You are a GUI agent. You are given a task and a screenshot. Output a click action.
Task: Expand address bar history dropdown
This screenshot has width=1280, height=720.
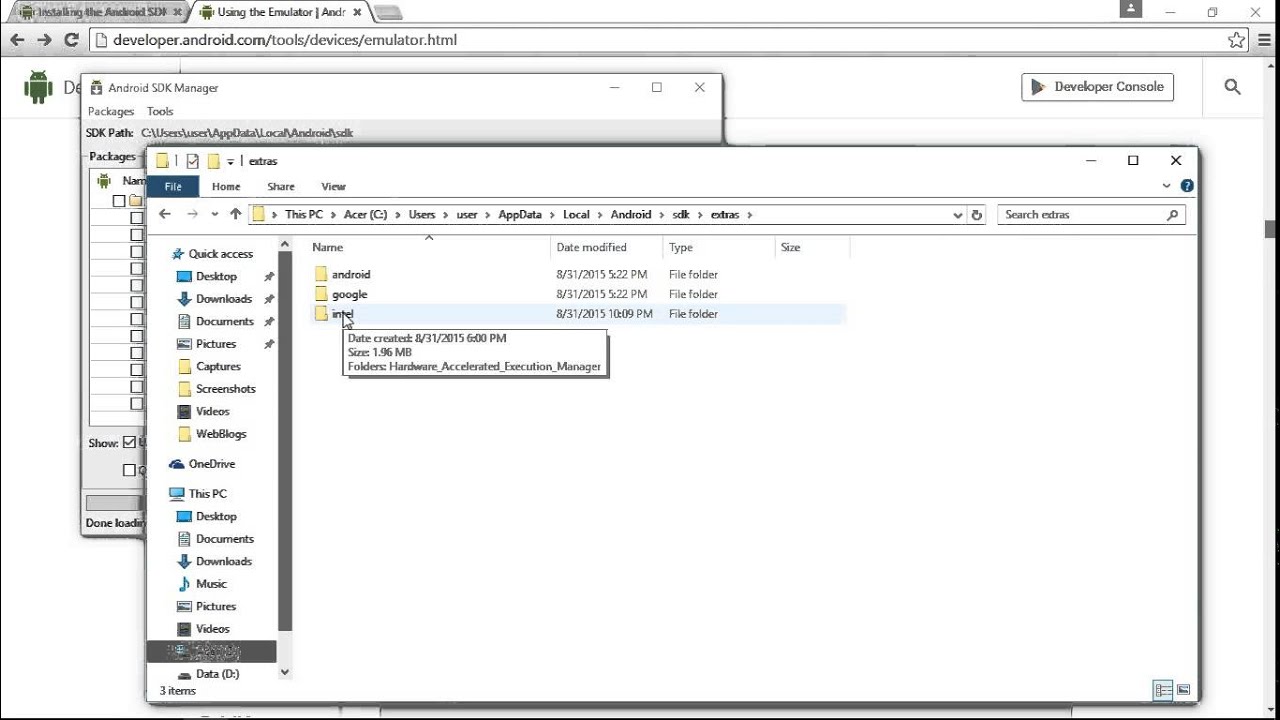958,214
